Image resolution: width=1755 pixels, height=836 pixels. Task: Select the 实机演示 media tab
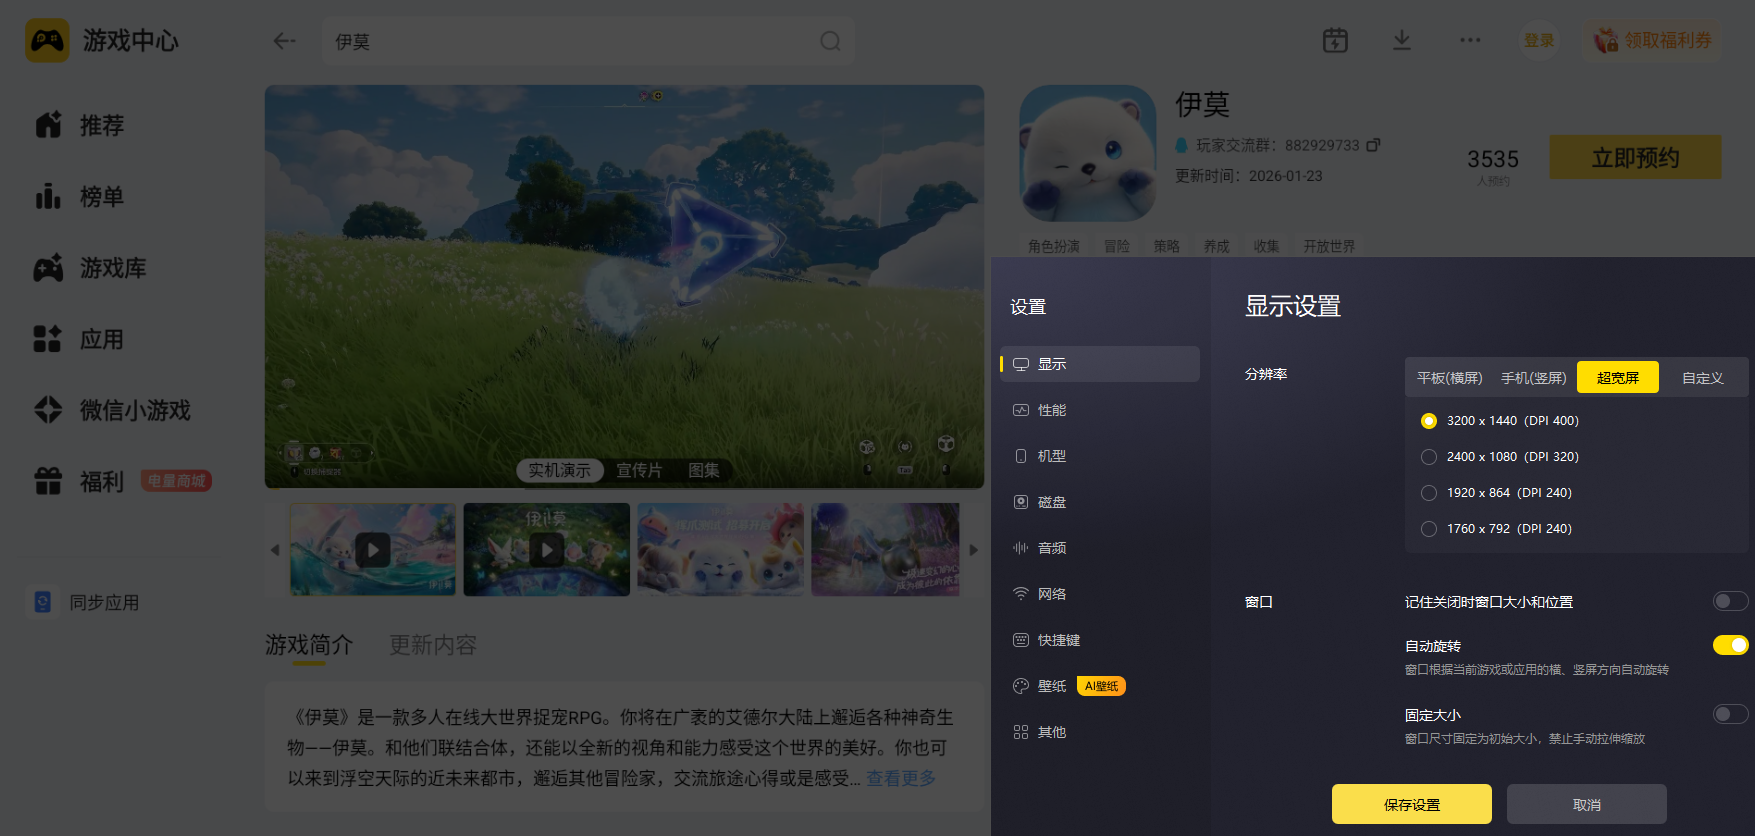(560, 470)
